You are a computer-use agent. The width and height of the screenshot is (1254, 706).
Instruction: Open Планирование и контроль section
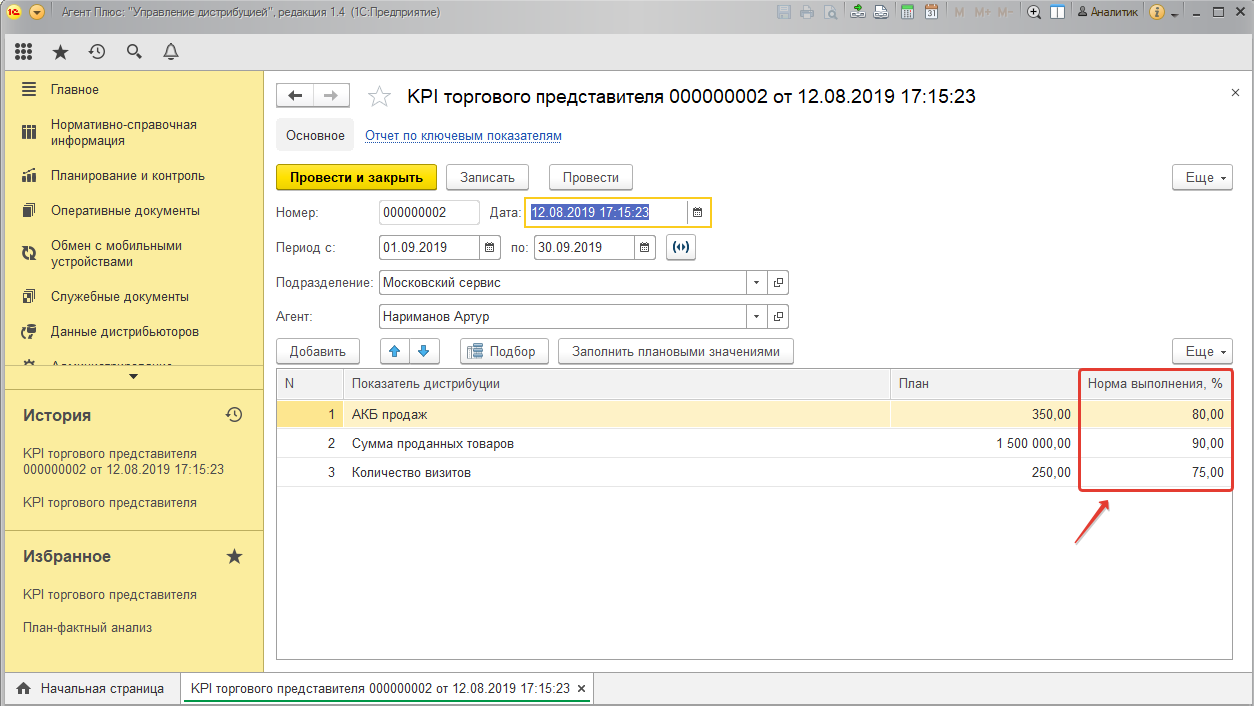coord(127,176)
